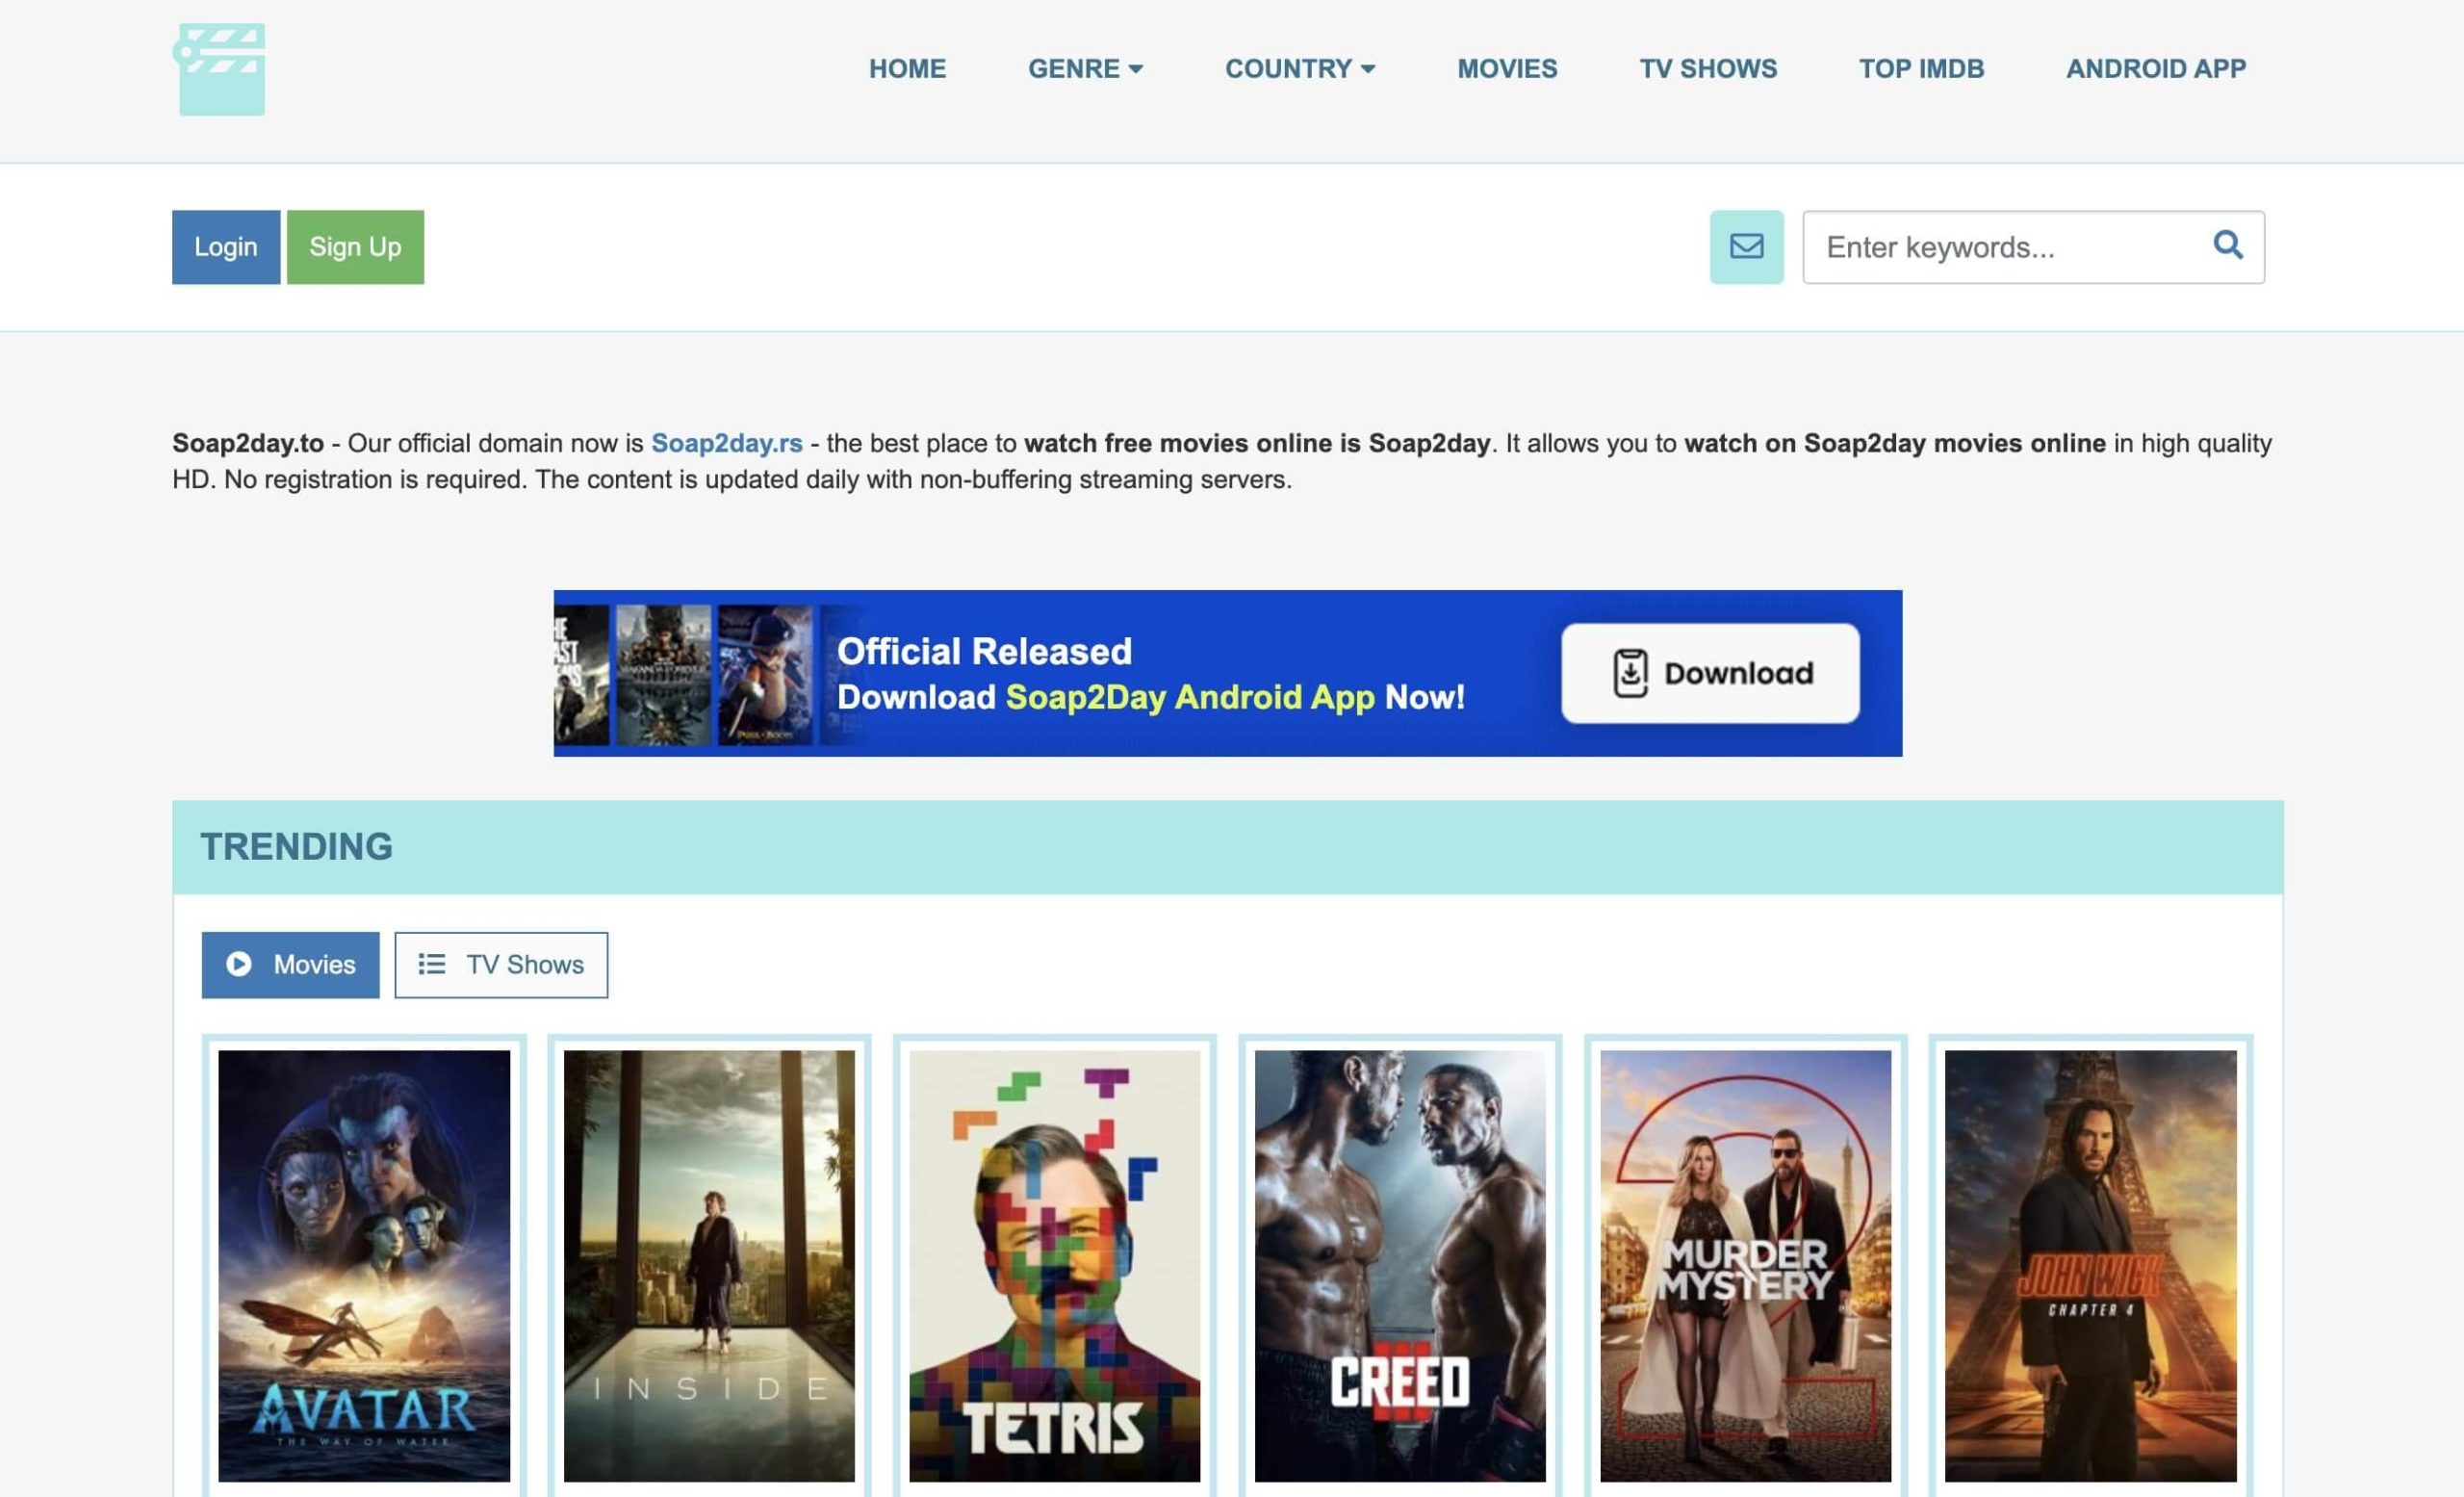
Task: Follow the Soap2day.rs domain link
Action: coord(726,443)
